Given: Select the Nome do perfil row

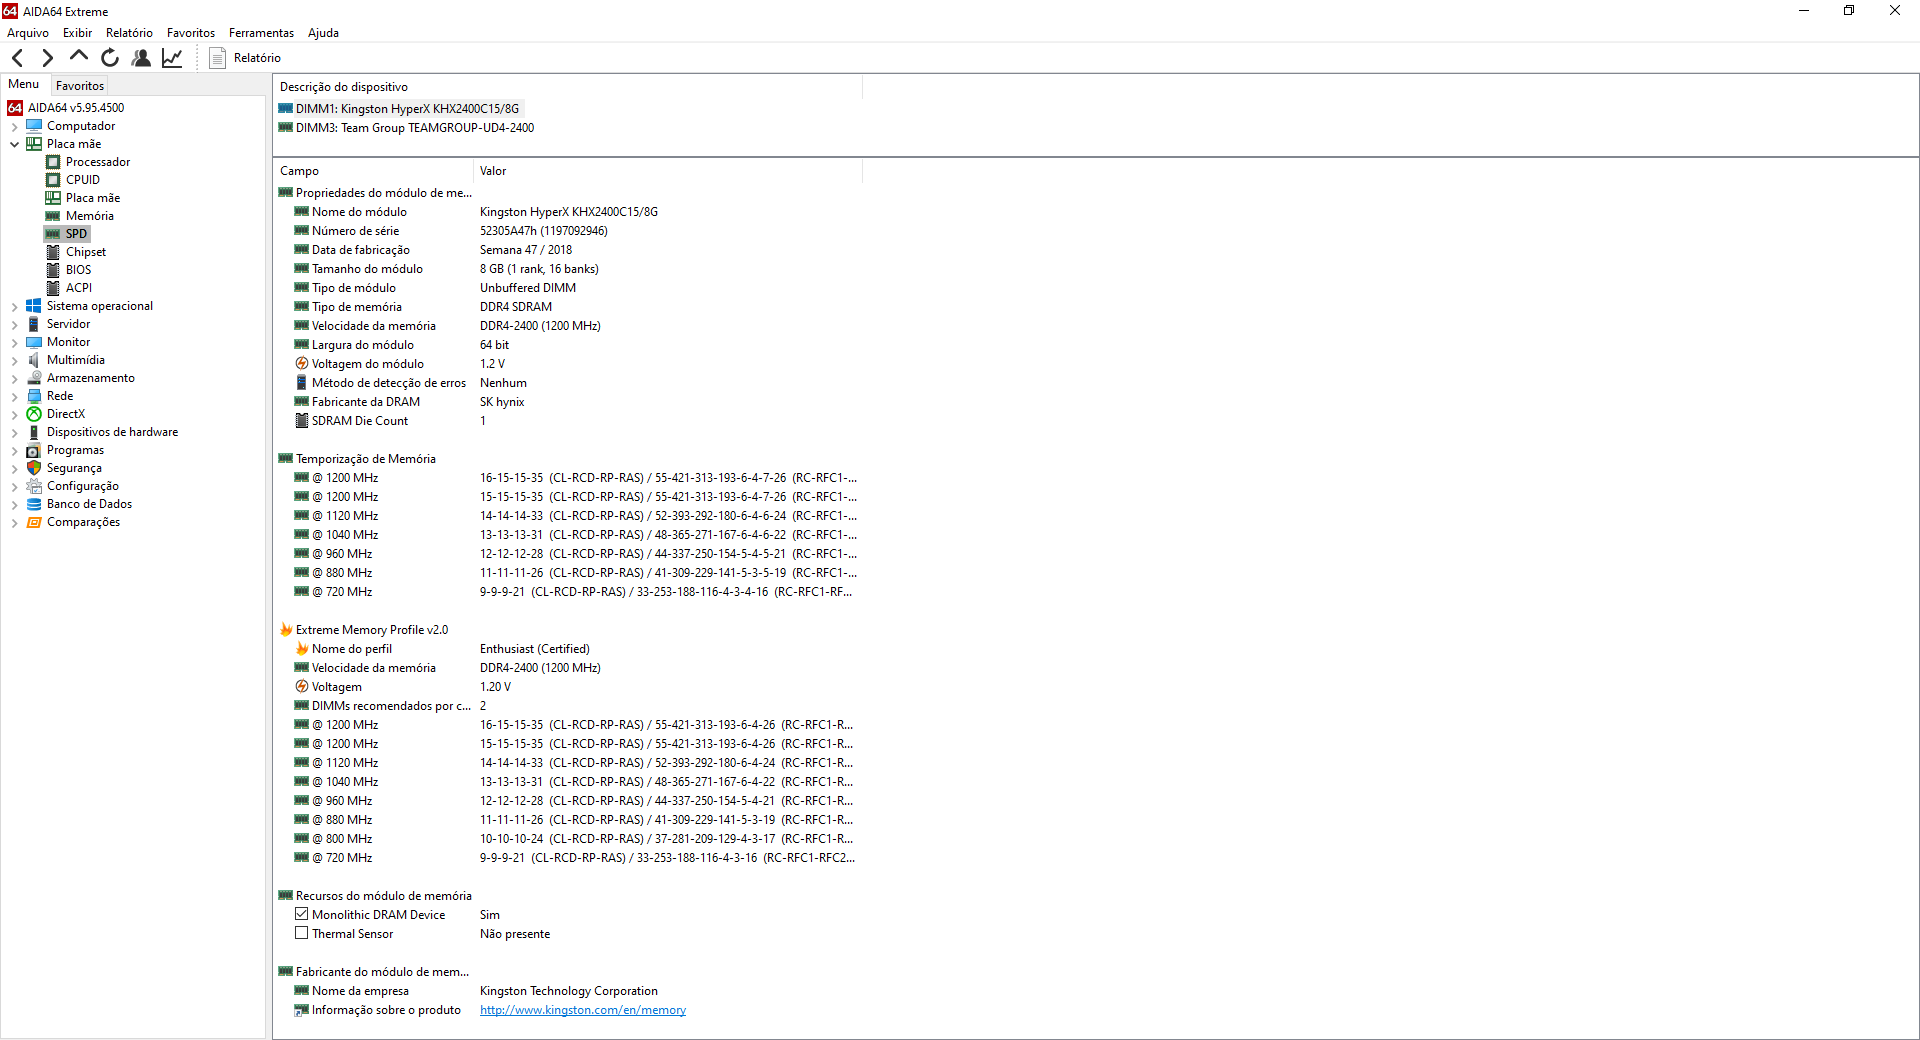Looking at the screenshot, I should click(x=568, y=649).
